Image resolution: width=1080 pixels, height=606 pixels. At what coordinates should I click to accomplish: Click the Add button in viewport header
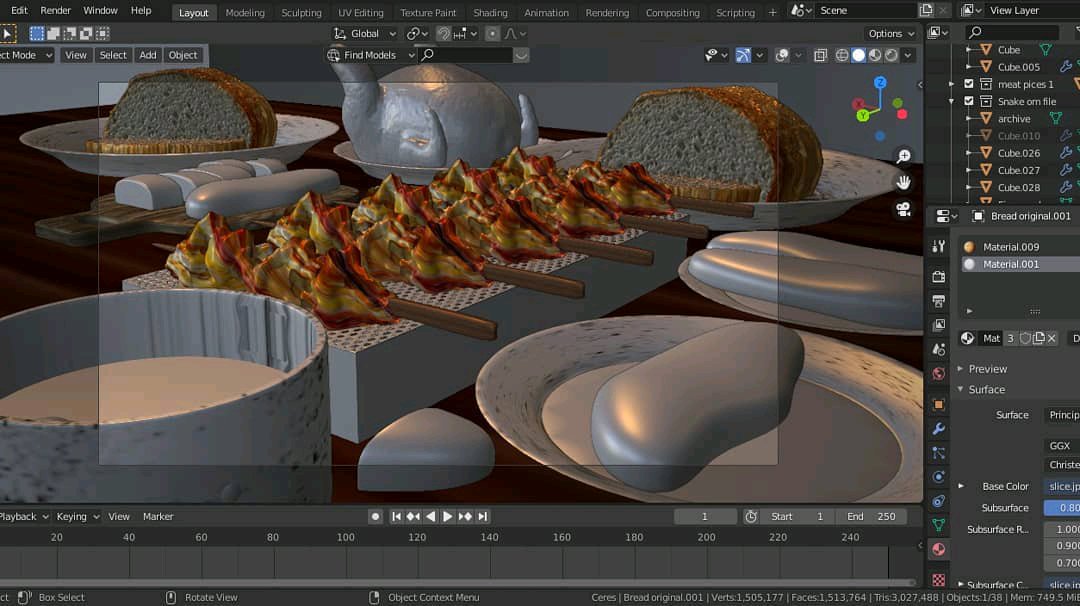147,55
